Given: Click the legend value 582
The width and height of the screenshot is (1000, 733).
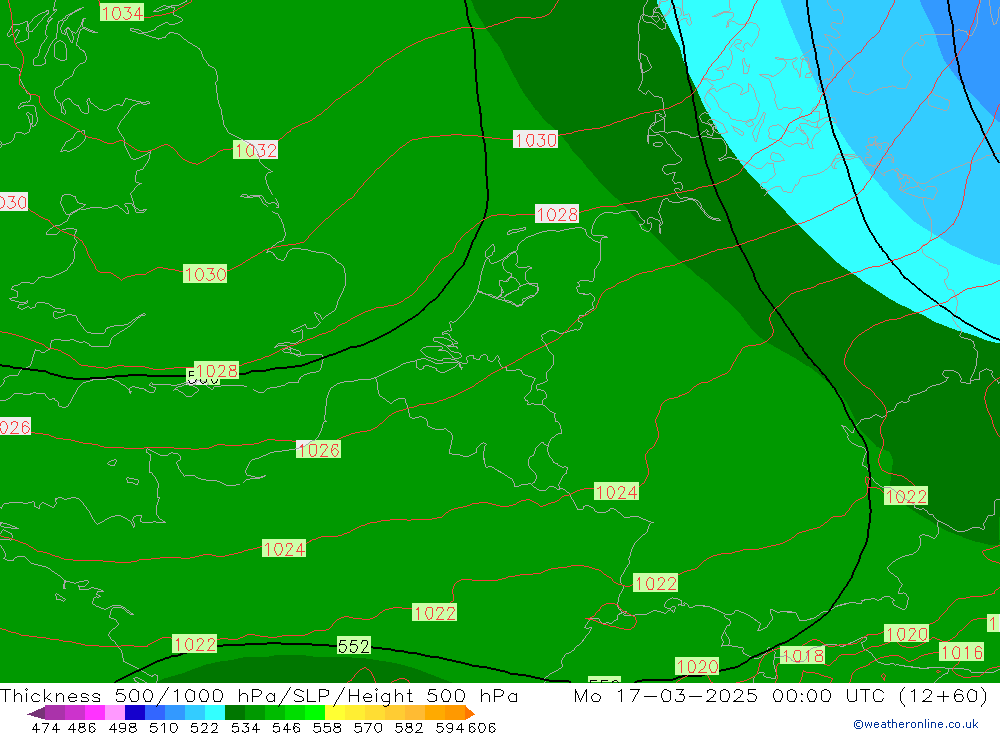Looking at the screenshot, I should pyautogui.click(x=408, y=728).
